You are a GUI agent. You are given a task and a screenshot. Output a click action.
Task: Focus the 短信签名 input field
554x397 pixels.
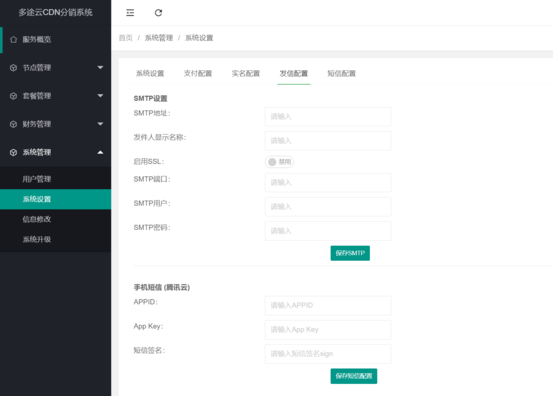pyautogui.click(x=328, y=354)
